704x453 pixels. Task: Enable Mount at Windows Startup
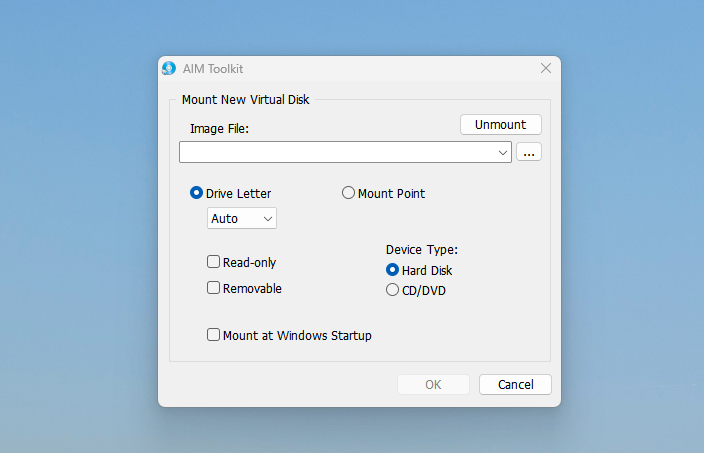[x=213, y=335]
